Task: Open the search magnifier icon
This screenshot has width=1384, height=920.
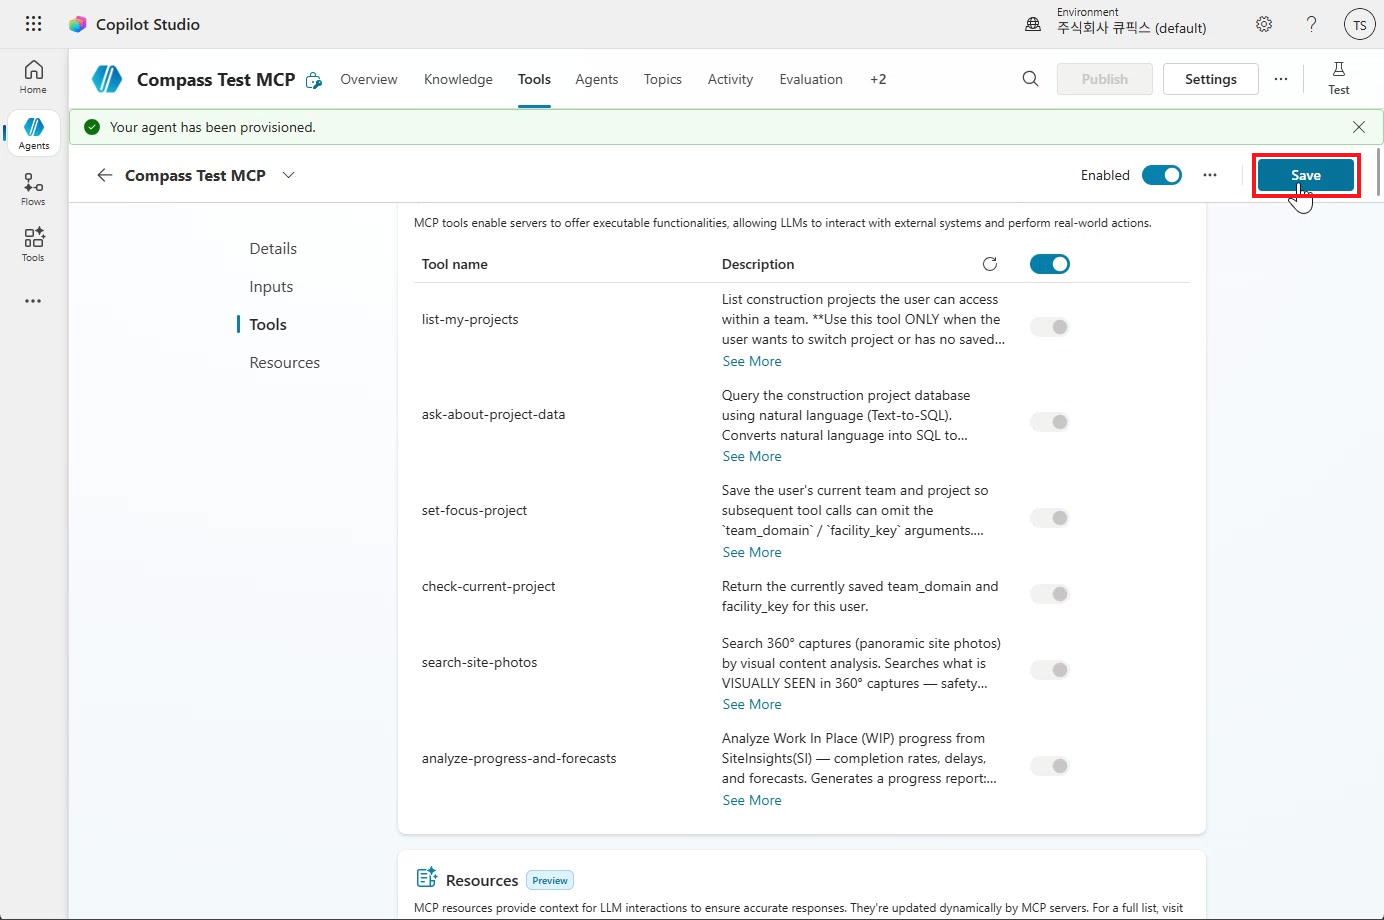Action: [x=1030, y=79]
